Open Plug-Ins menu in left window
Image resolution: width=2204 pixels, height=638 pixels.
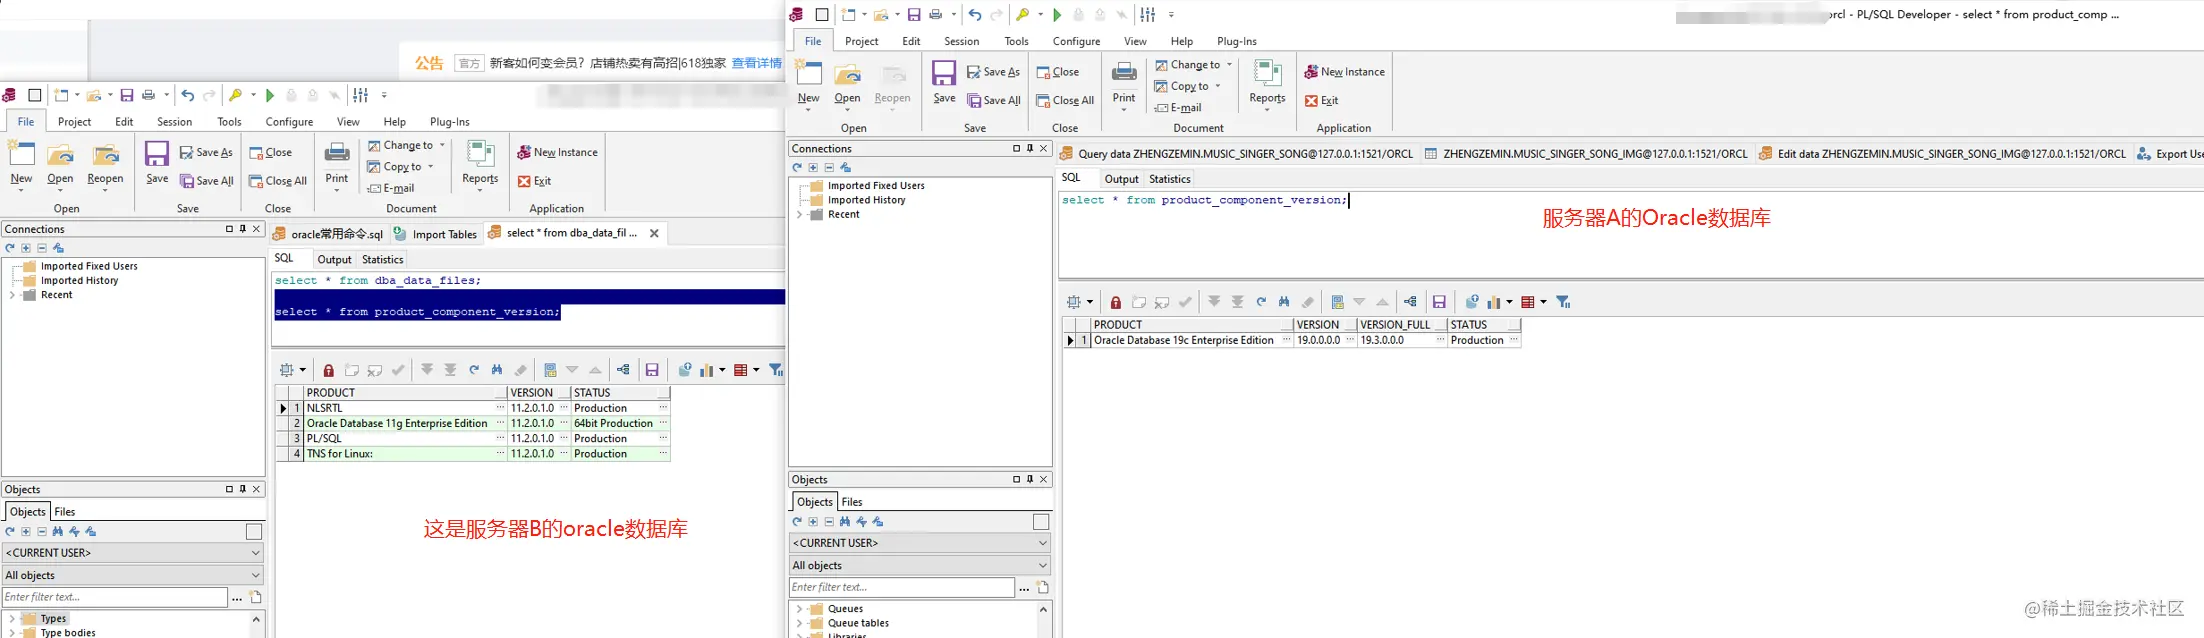coord(449,122)
